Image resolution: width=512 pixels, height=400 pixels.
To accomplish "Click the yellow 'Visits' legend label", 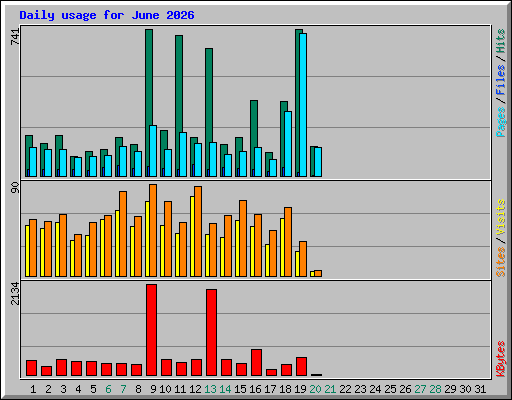I will [x=501, y=218].
